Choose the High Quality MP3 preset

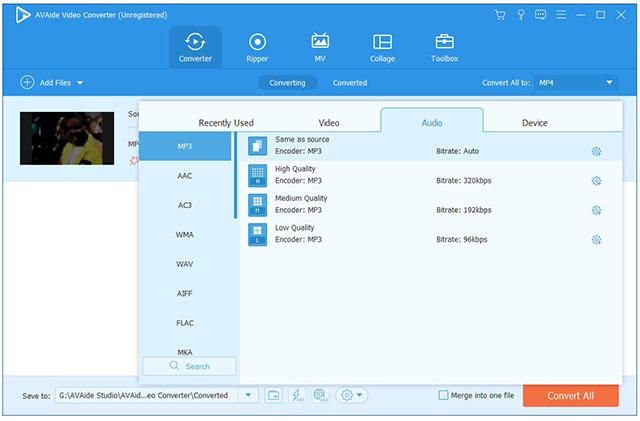click(431, 176)
